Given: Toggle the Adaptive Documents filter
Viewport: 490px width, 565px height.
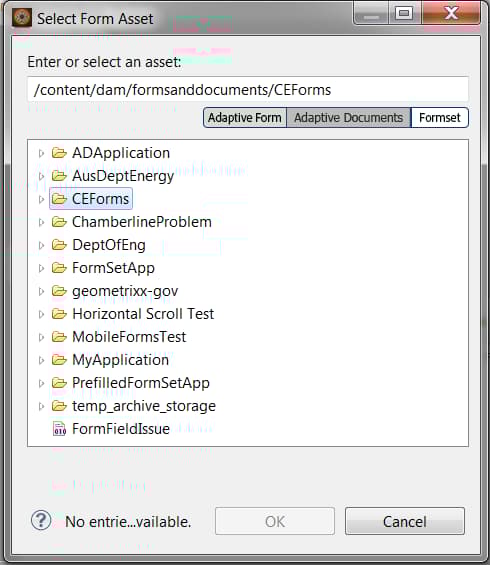Looking at the screenshot, I should click(348, 118).
